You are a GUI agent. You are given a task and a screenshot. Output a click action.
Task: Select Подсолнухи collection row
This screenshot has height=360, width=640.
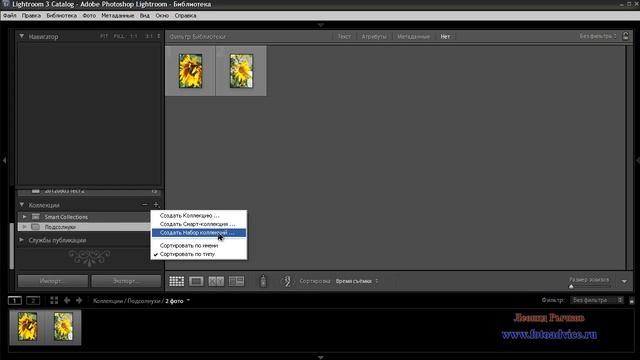(84, 227)
